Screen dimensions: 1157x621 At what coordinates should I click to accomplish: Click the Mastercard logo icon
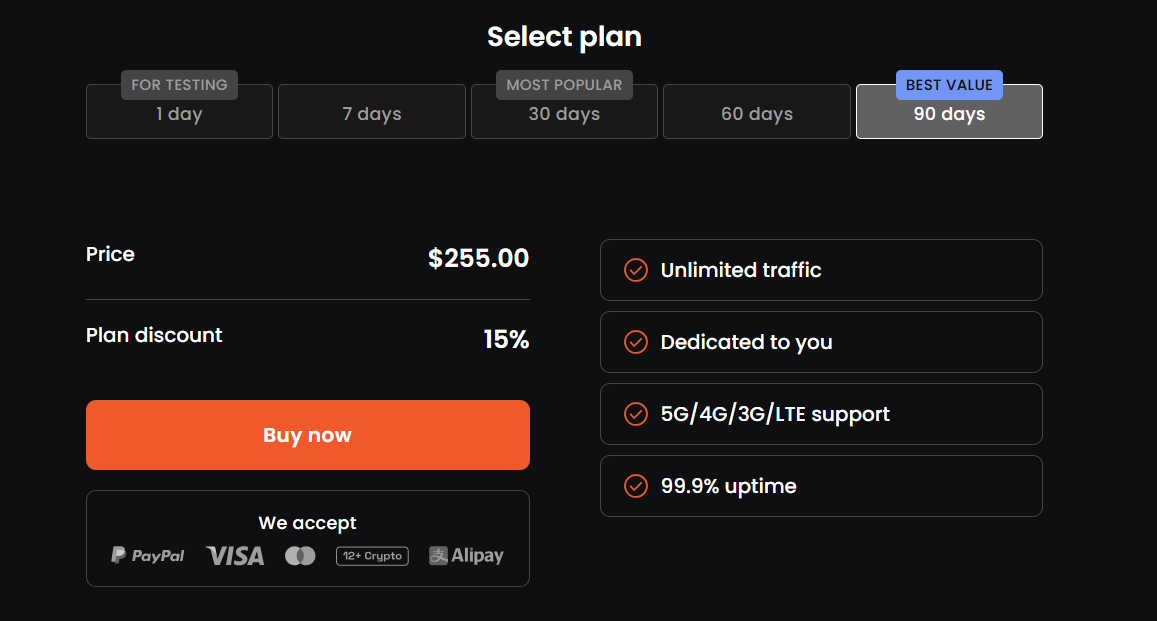300,555
